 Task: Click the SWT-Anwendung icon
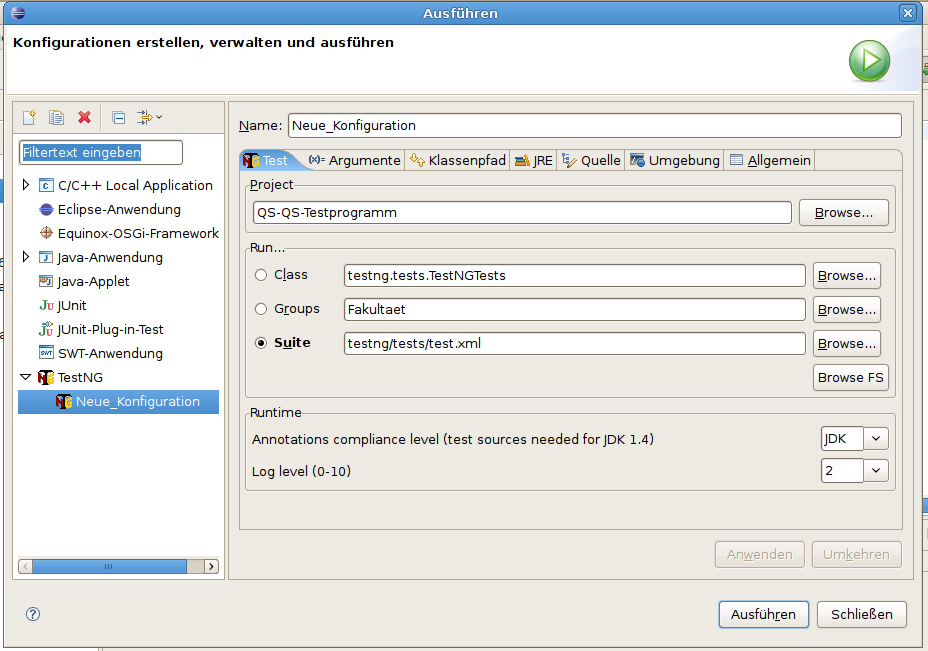coord(46,353)
